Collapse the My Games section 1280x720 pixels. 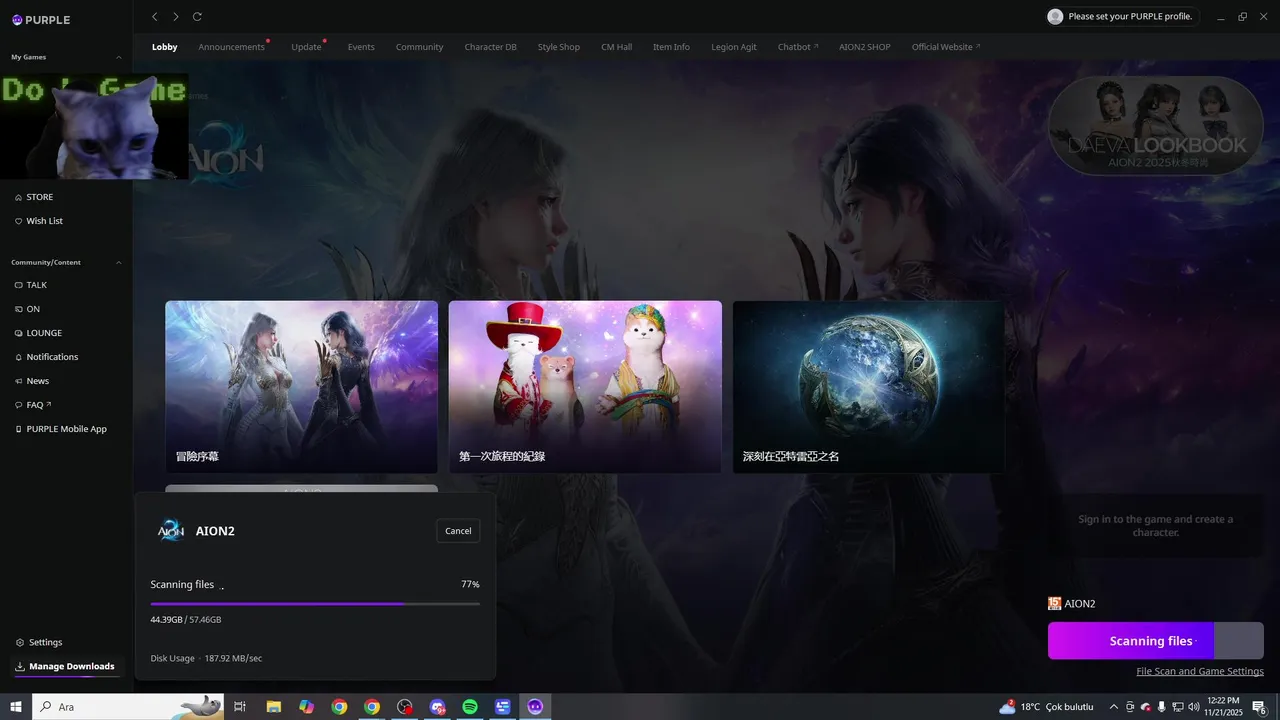tap(119, 57)
